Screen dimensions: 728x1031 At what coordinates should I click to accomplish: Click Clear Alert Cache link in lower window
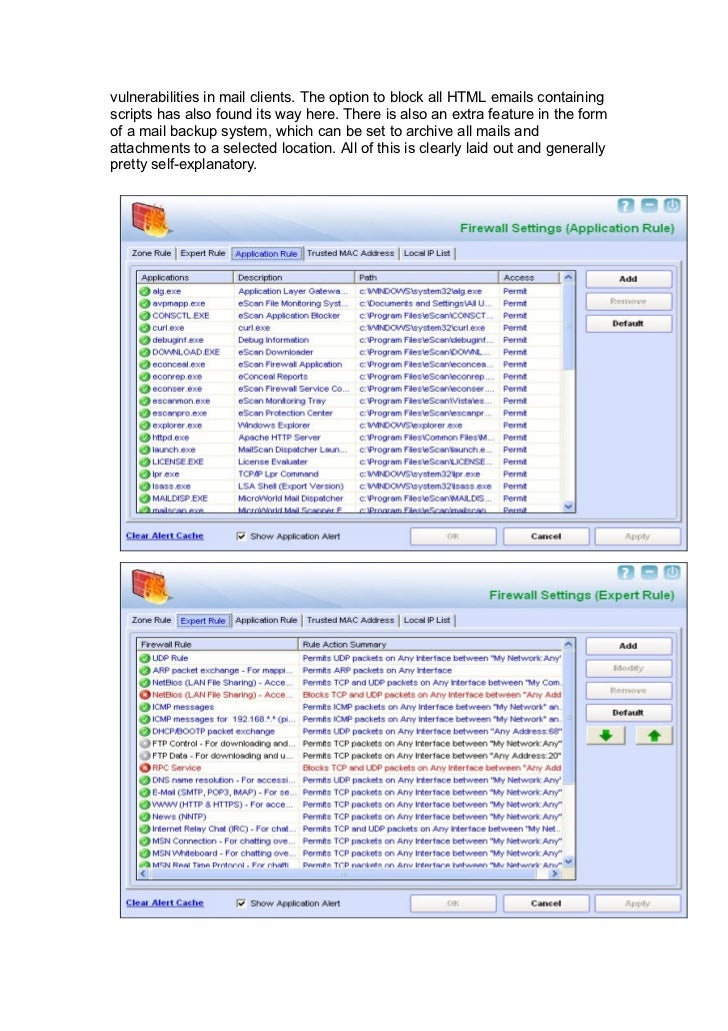(164, 903)
